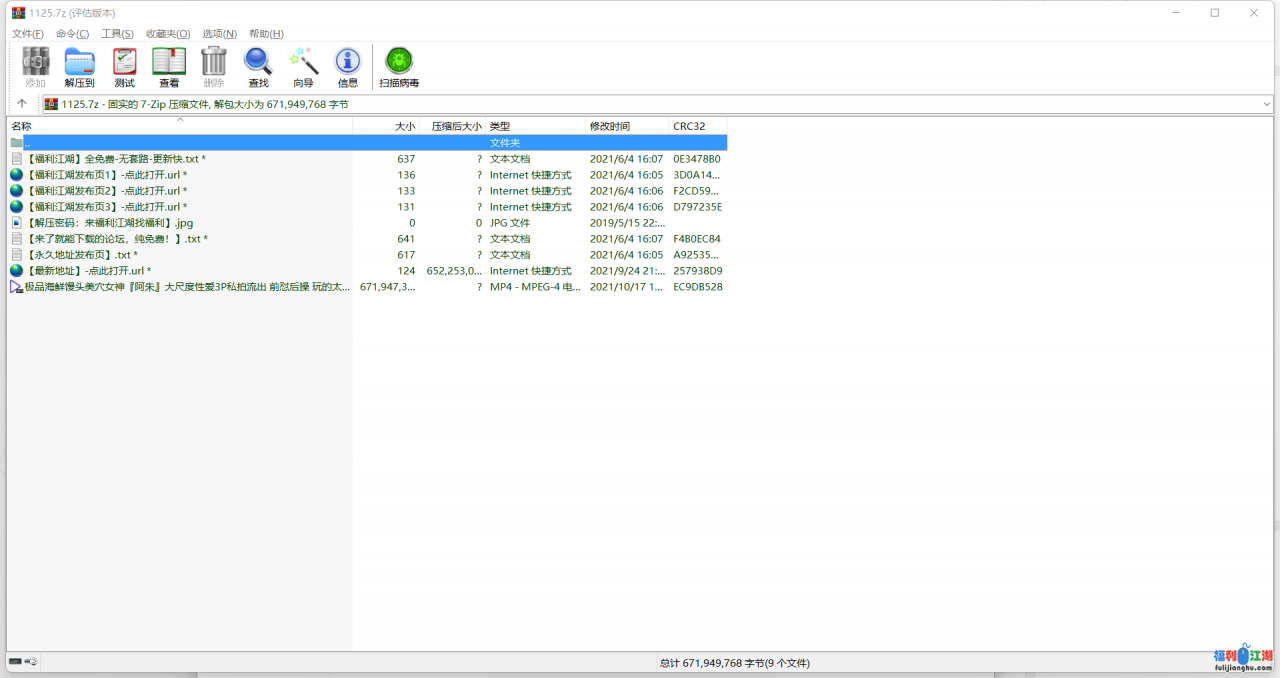
Task: Open the 查看 (View) file tool
Action: [169, 67]
